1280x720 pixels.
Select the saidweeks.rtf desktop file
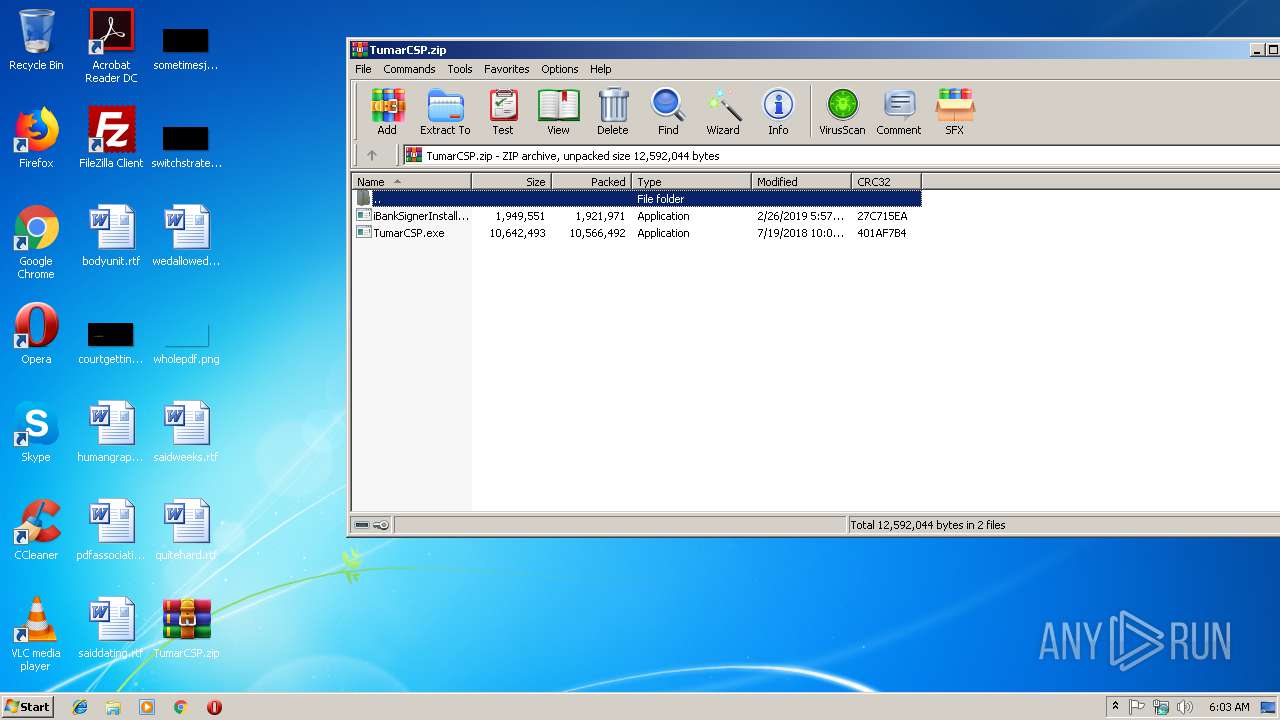tap(186, 432)
